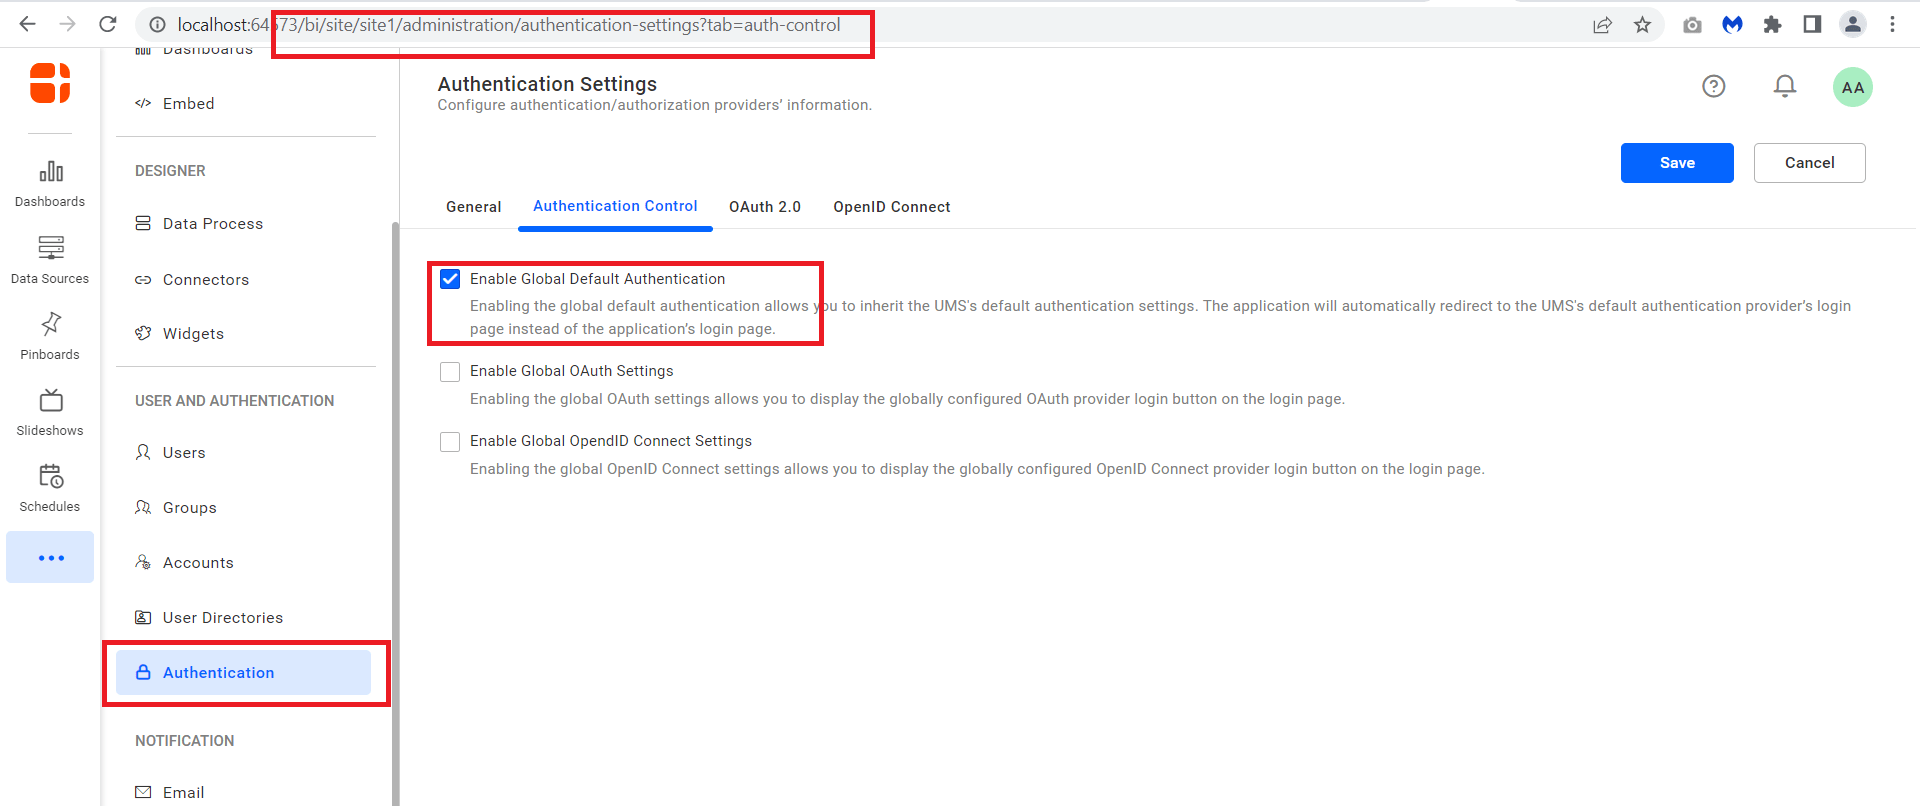Click the Authentication Settings heading

coord(547,84)
